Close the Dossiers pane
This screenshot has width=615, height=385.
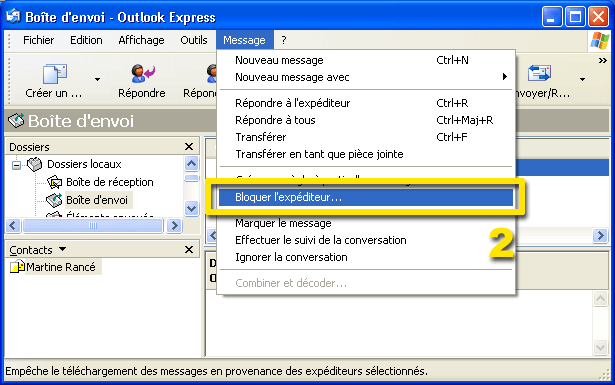point(189,147)
